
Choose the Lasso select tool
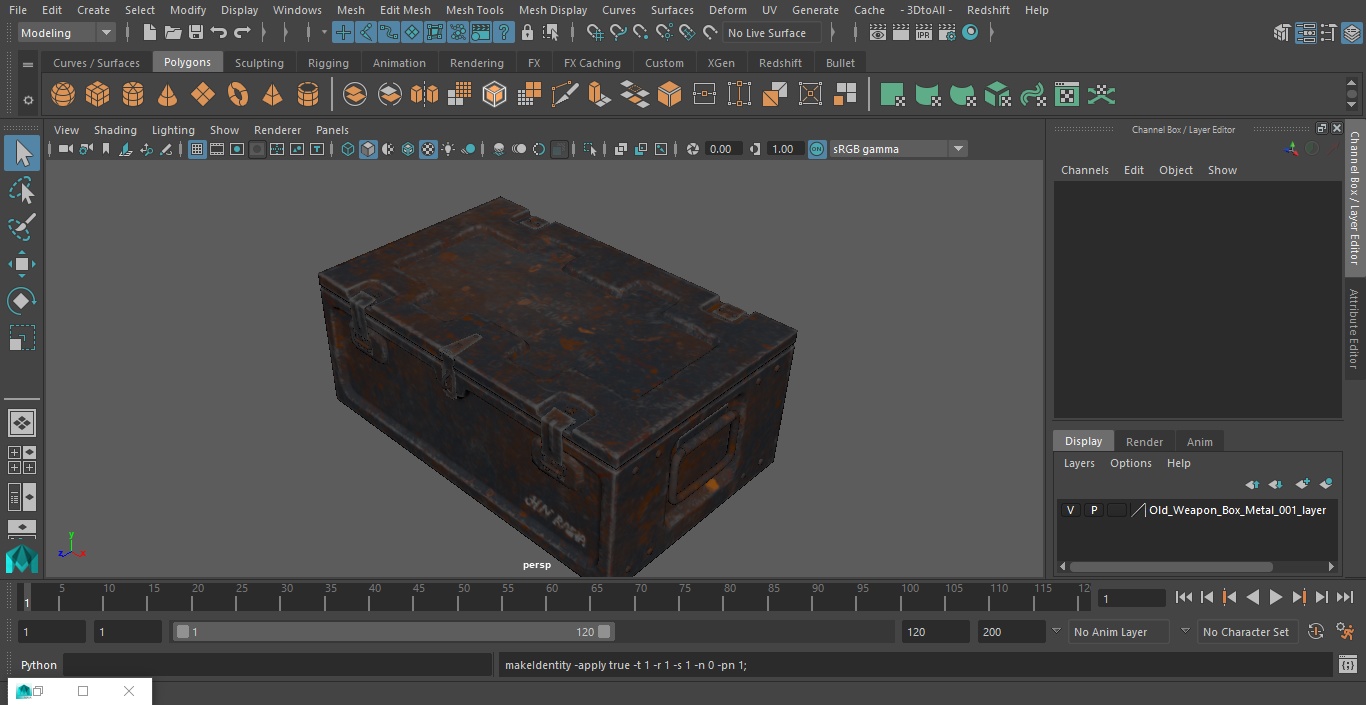pyautogui.click(x=22, y=190)
